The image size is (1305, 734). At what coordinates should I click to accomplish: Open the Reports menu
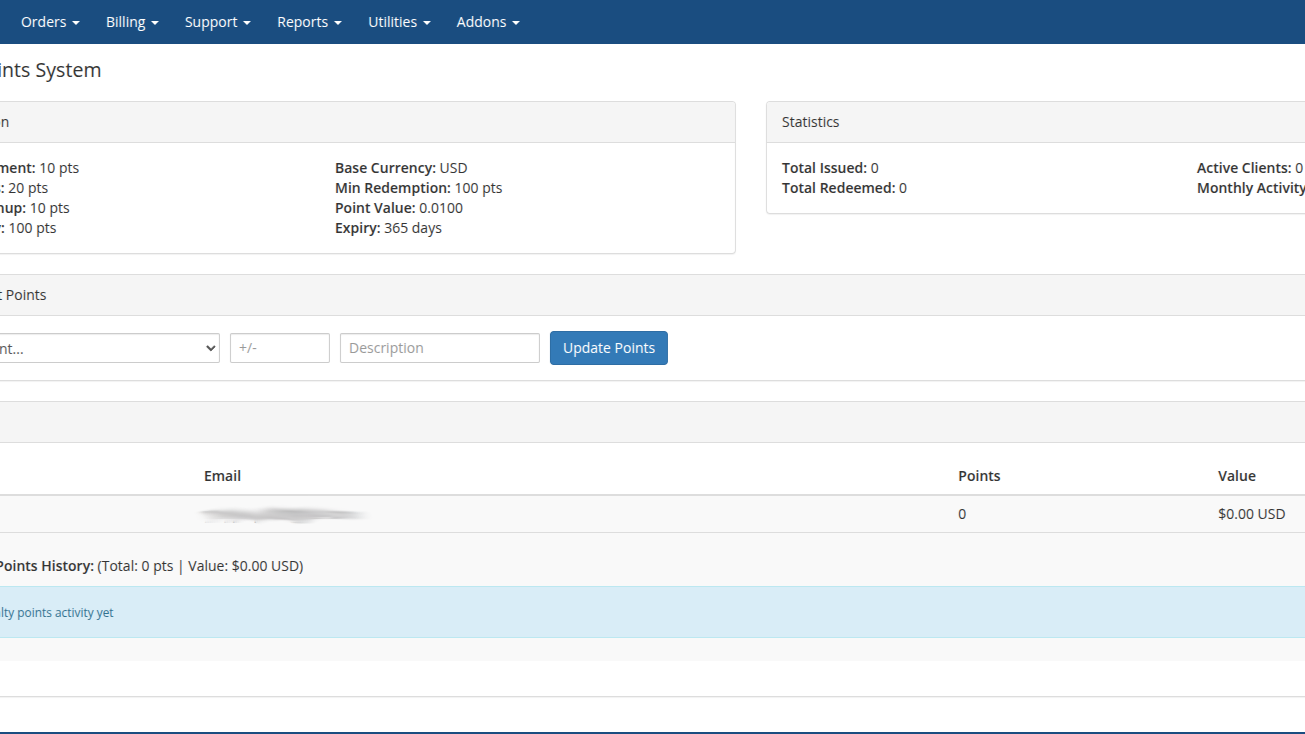[309, 22]
